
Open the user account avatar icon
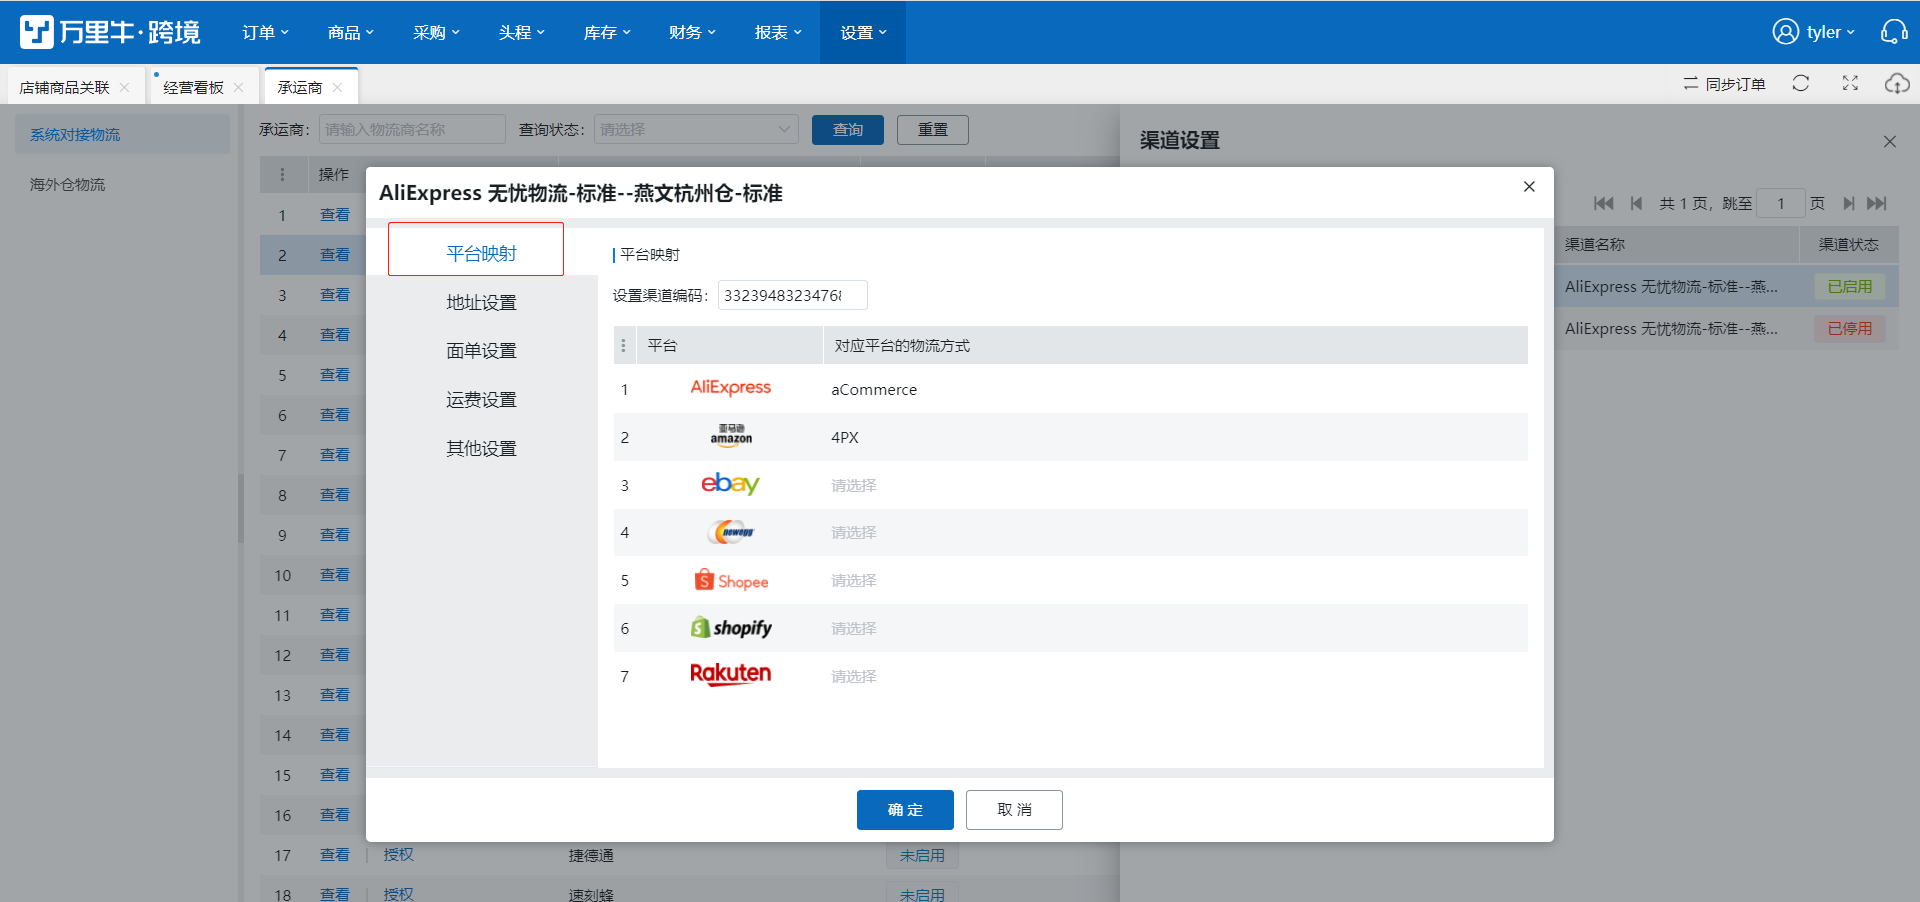tap(1785, 32)
